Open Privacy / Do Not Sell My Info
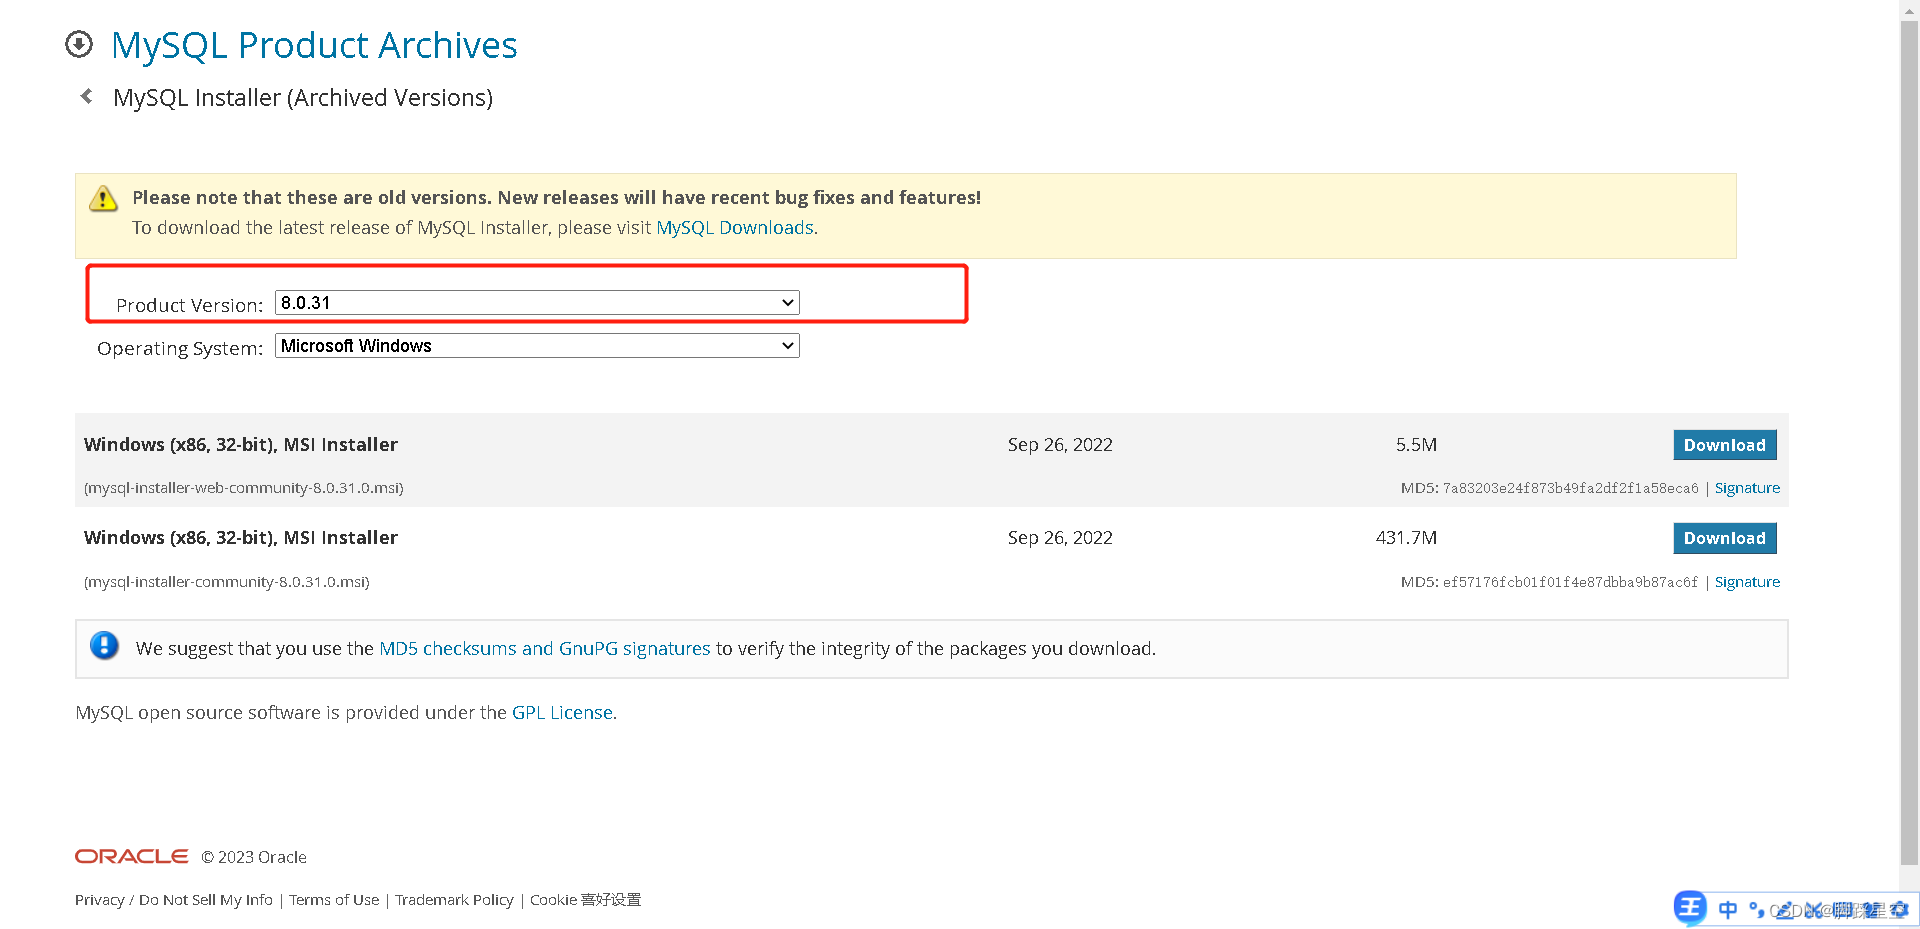Screen dimensions: 1920x929 [174, 900]
